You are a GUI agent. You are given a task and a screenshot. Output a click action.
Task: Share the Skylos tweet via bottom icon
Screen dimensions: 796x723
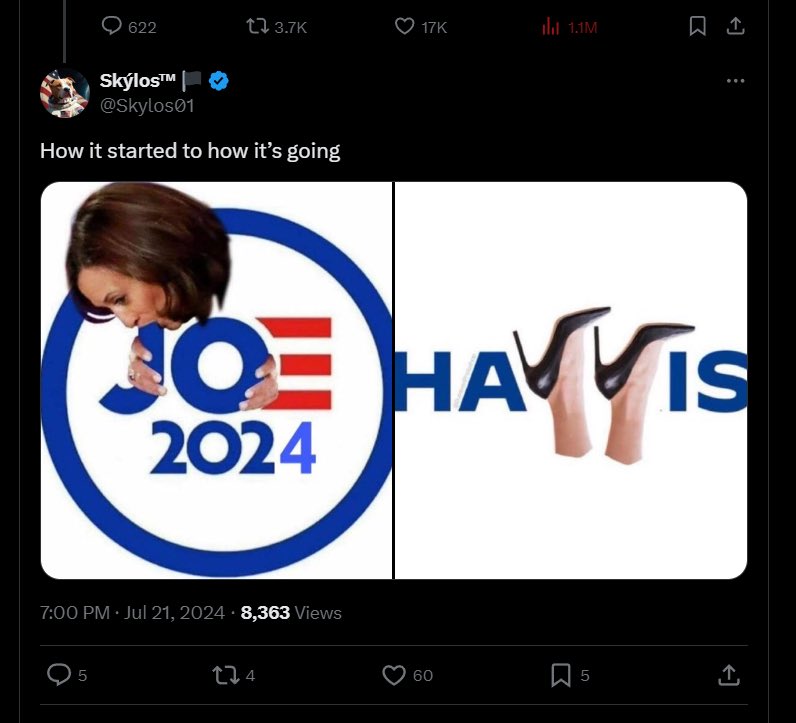coord(728,675)
